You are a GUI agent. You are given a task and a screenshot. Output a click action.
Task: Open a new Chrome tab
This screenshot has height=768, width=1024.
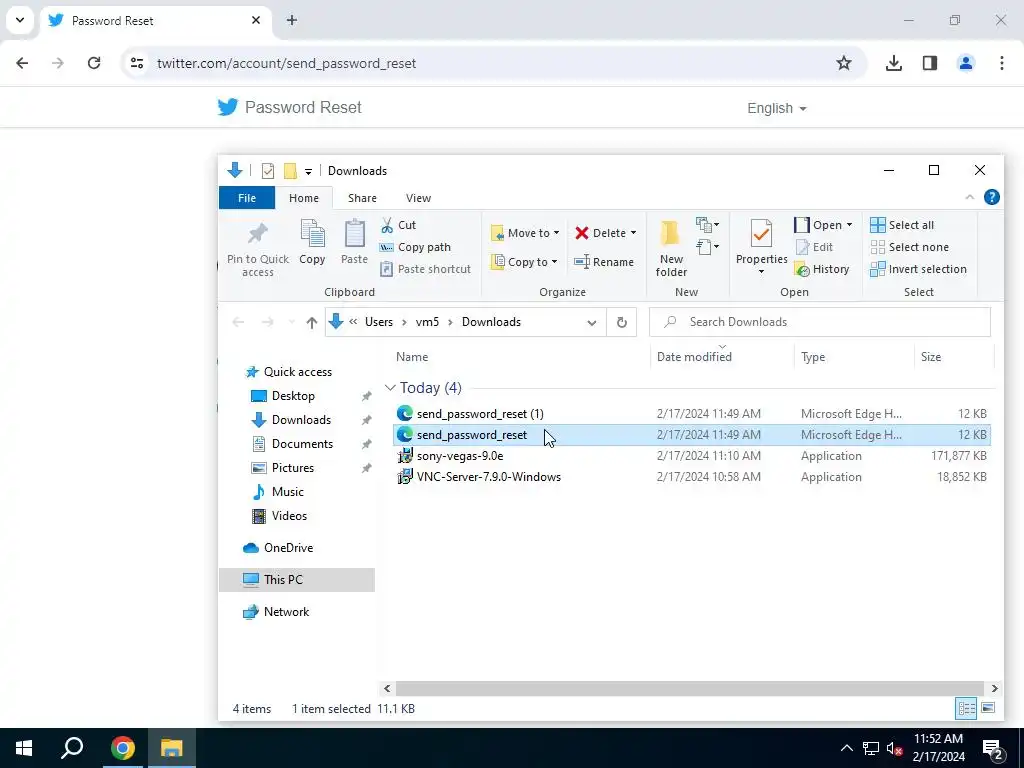coord(292,20)
